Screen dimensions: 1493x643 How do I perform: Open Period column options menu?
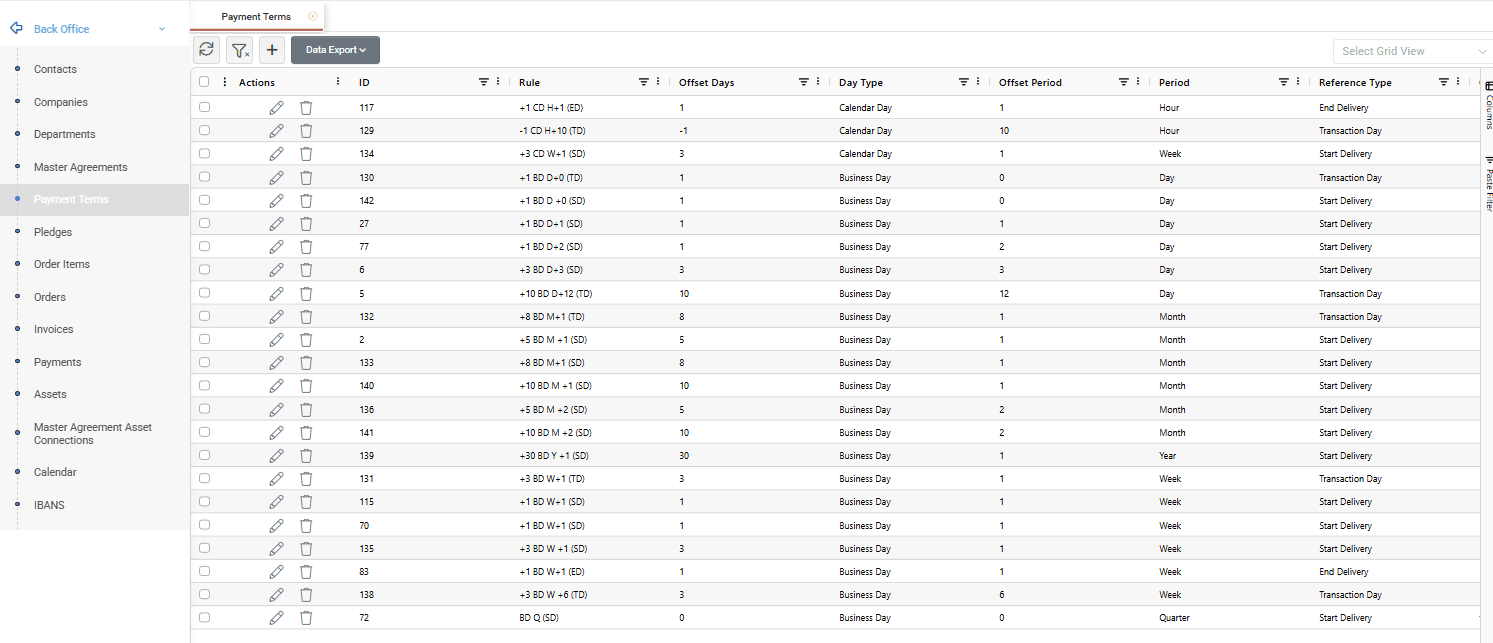(x=1298, y=82)
